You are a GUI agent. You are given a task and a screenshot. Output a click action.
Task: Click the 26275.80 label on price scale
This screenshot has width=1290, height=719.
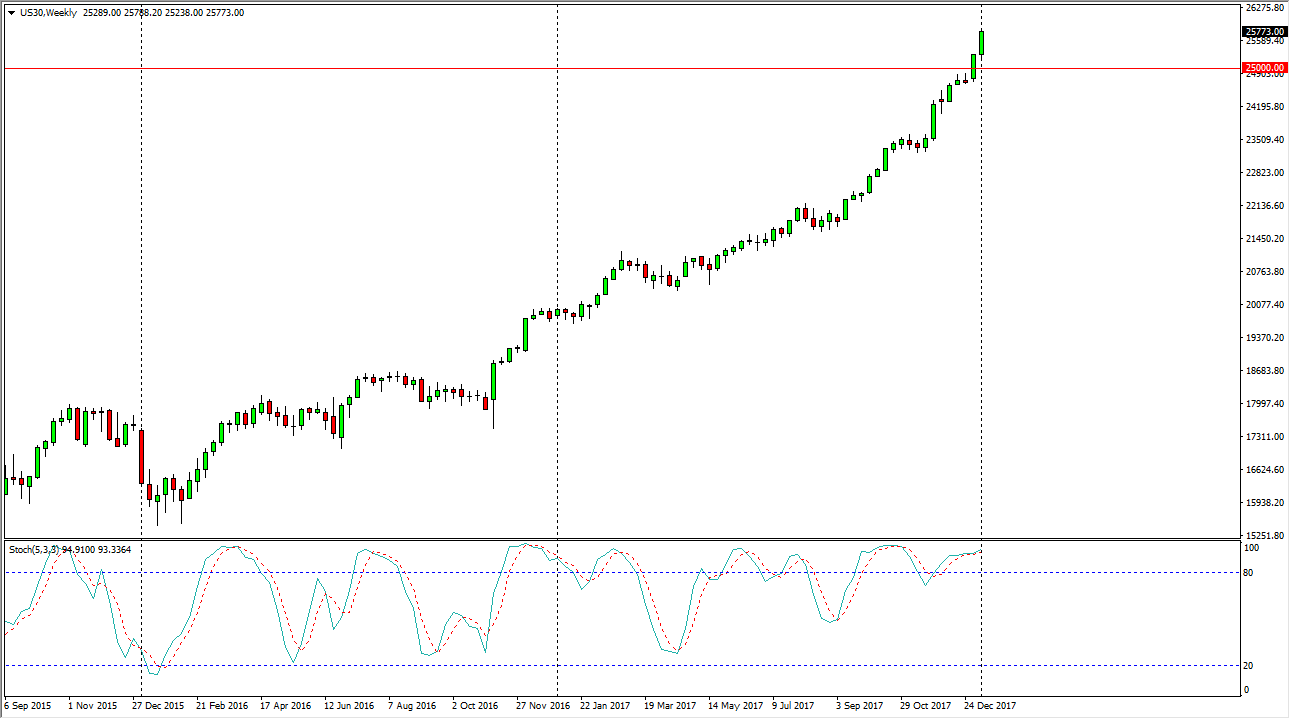(x=1264, y=8)
